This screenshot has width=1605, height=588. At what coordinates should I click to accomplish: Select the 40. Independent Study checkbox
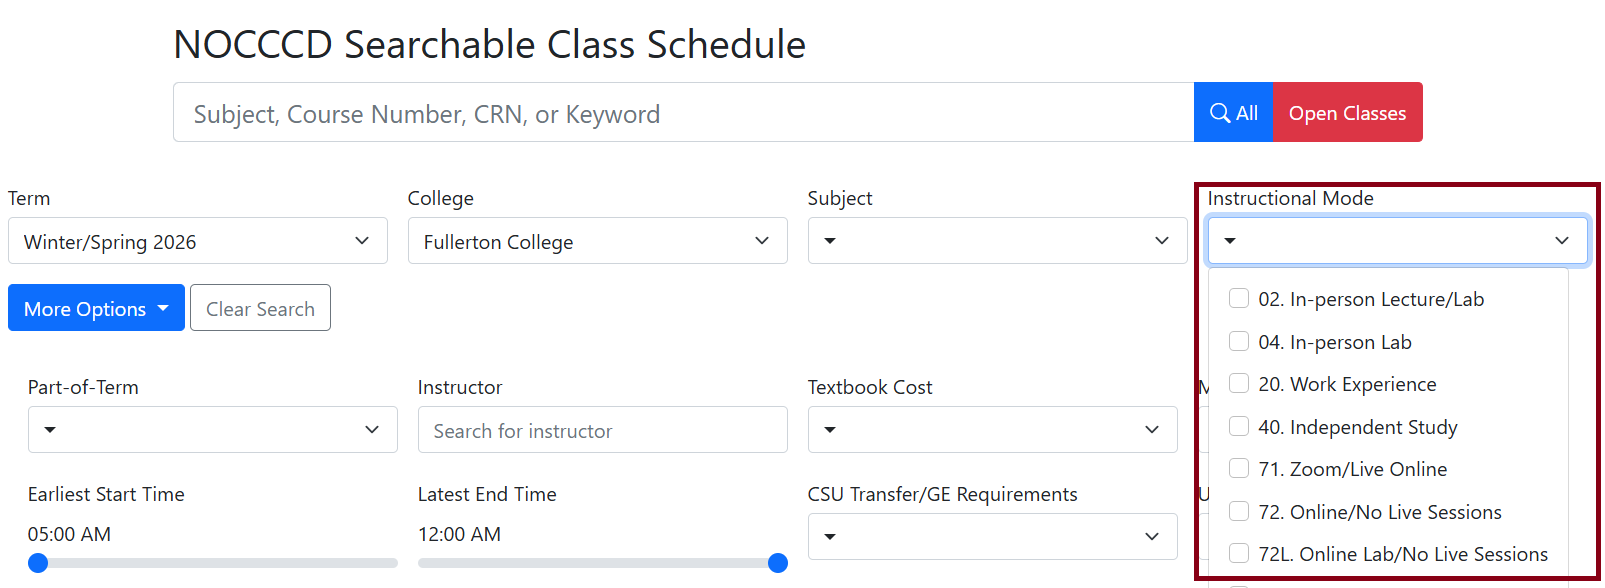coord(1239,427)
